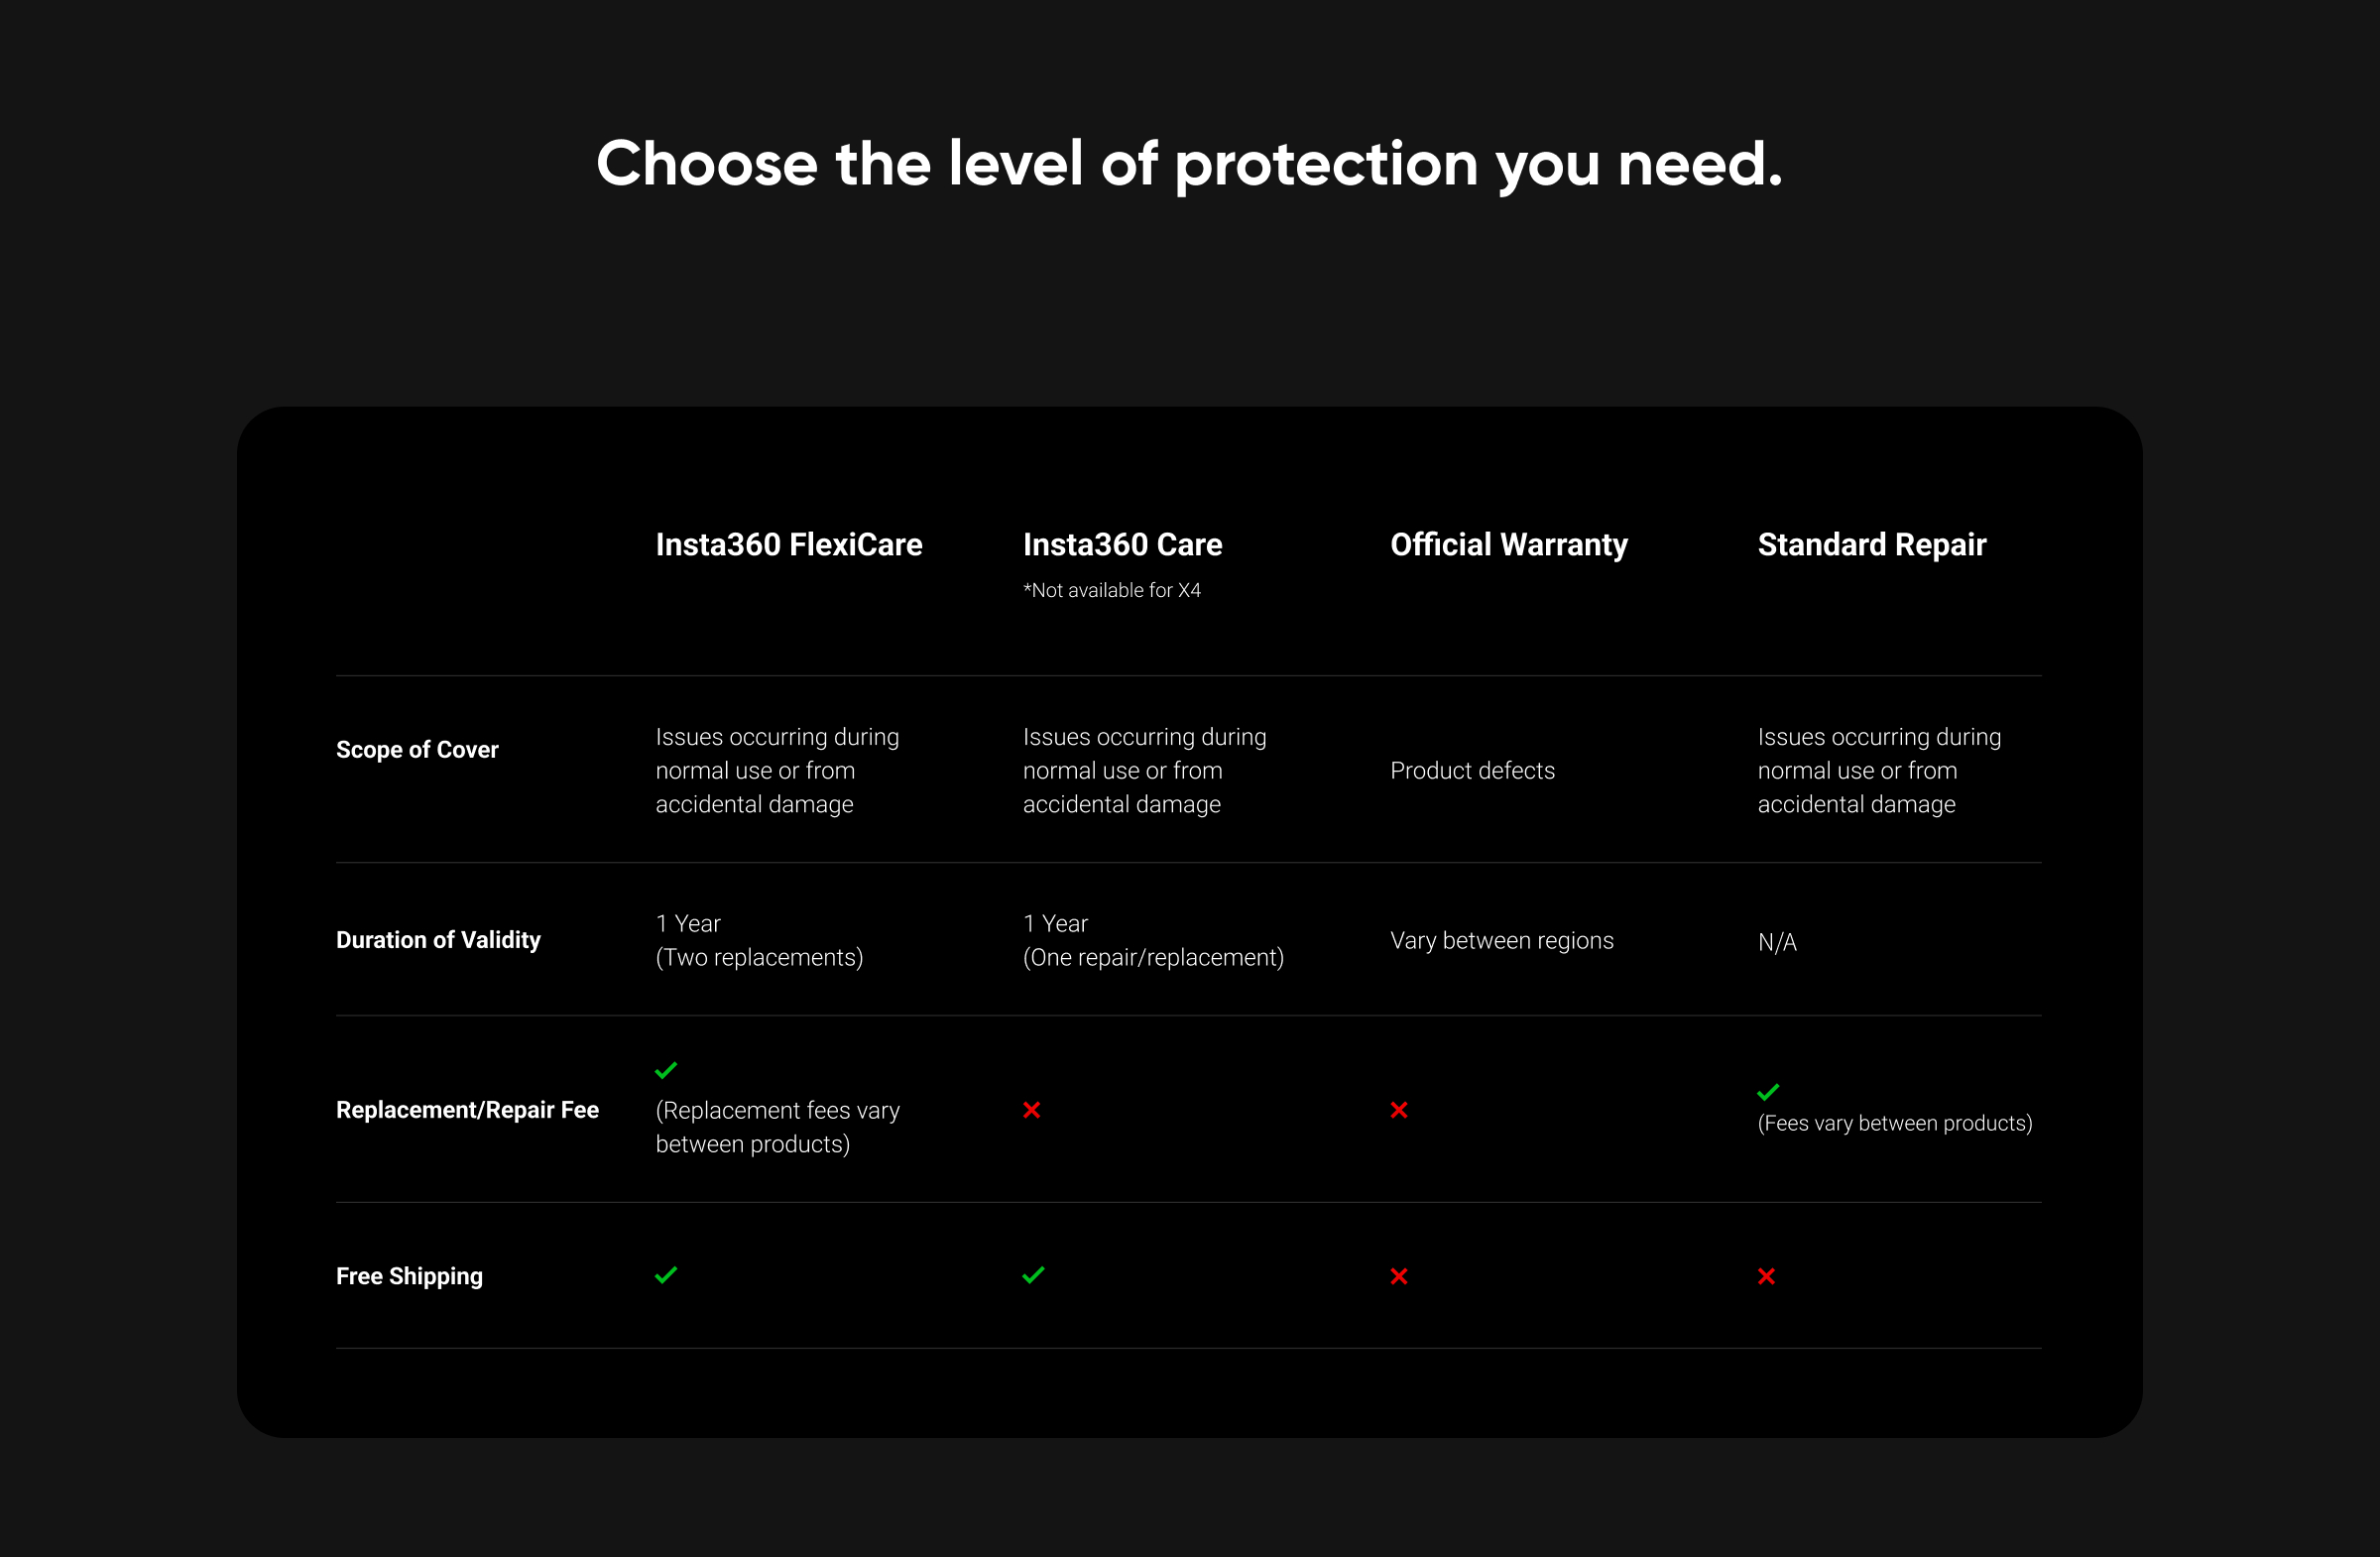The width and height of the screenshot is (2380, 1557).
Task: Click the "Choose the level of protection" heading
Action: coord(1189,164)
